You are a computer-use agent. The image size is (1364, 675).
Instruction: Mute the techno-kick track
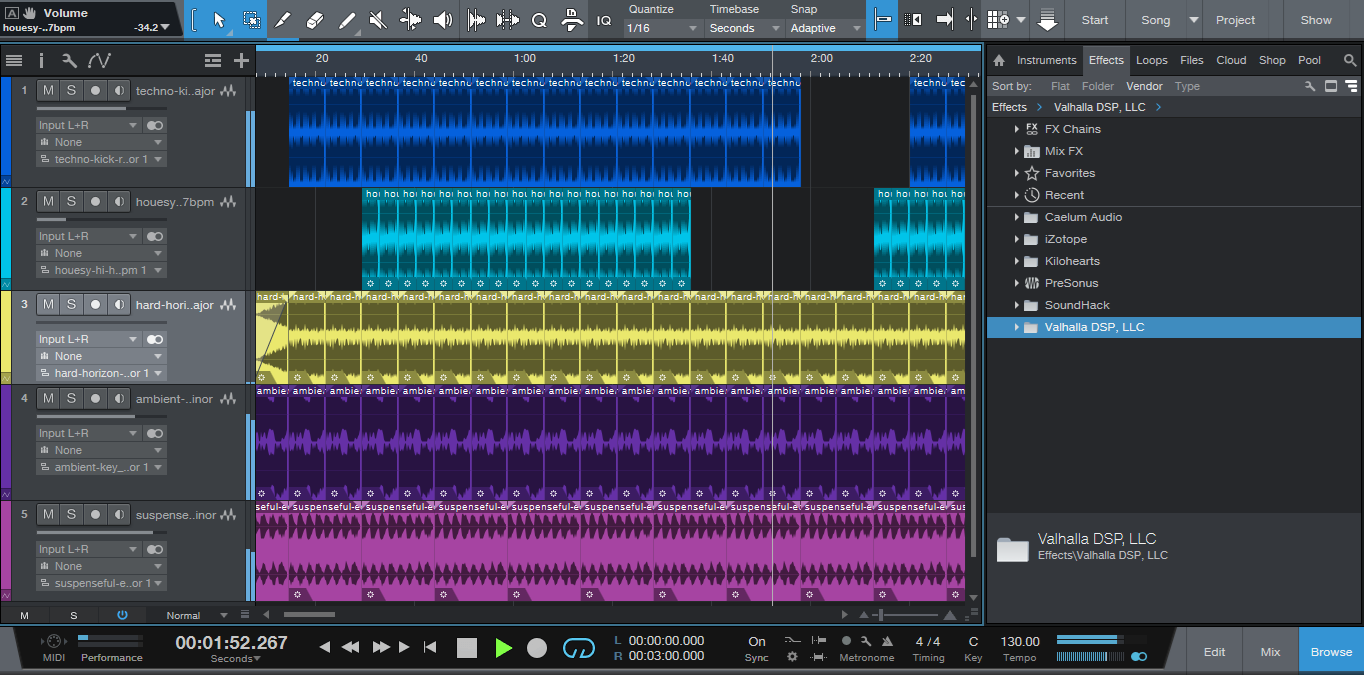pos(47,90)
